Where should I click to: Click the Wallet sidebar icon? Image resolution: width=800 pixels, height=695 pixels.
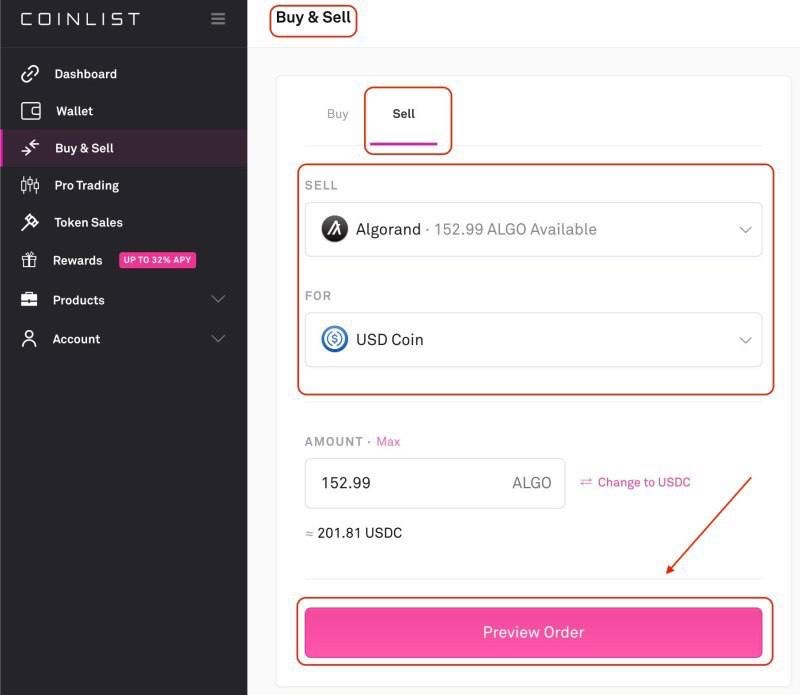30,111
